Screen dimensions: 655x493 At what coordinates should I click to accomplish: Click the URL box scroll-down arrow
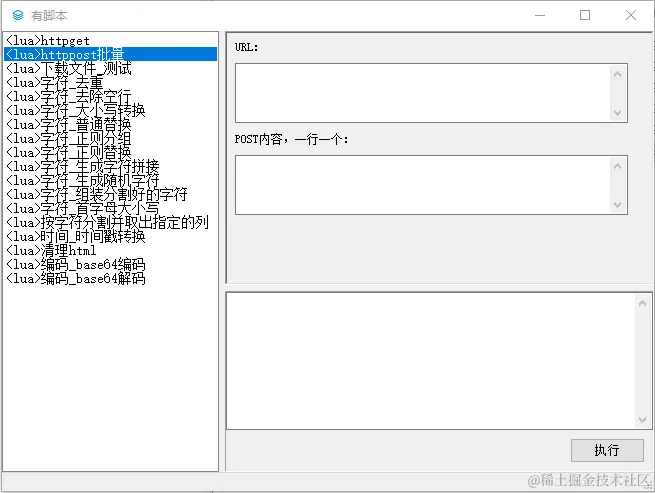pyautogui.click(x=618, y=112)
